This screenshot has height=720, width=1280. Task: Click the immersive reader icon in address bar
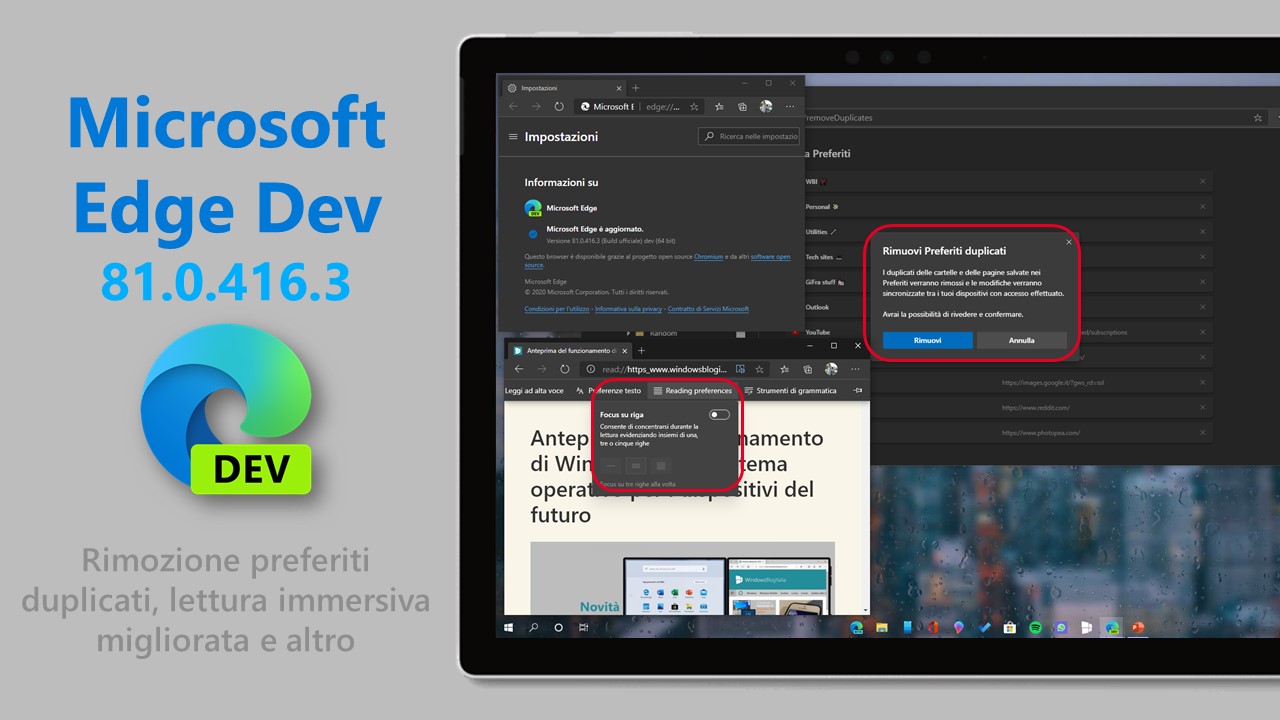click(742, 368)
